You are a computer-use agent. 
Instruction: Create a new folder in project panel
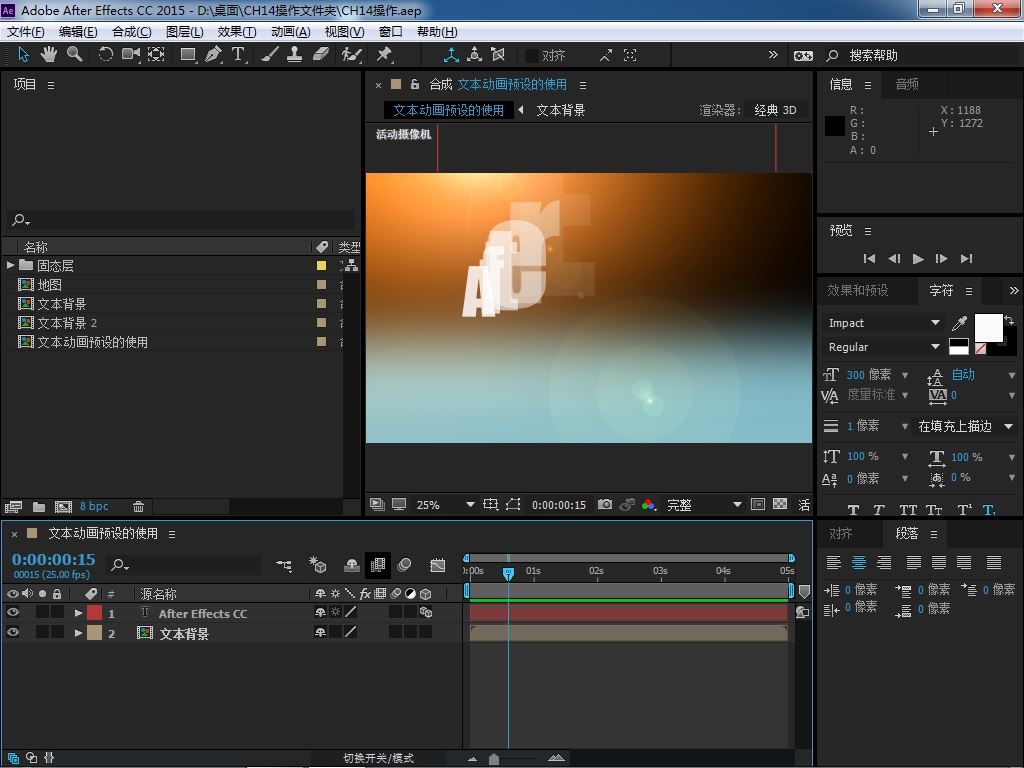(39, 506)
